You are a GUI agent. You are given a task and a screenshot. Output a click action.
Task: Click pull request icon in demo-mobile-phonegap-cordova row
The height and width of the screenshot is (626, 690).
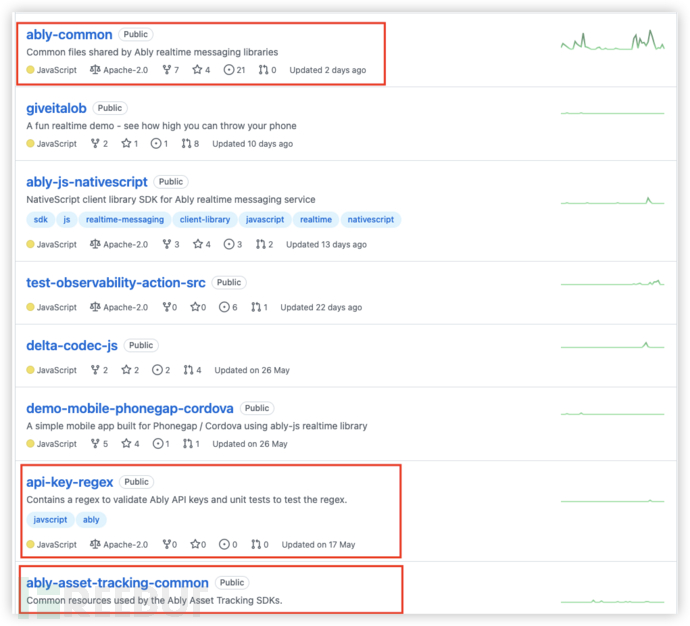pos(188,443)
